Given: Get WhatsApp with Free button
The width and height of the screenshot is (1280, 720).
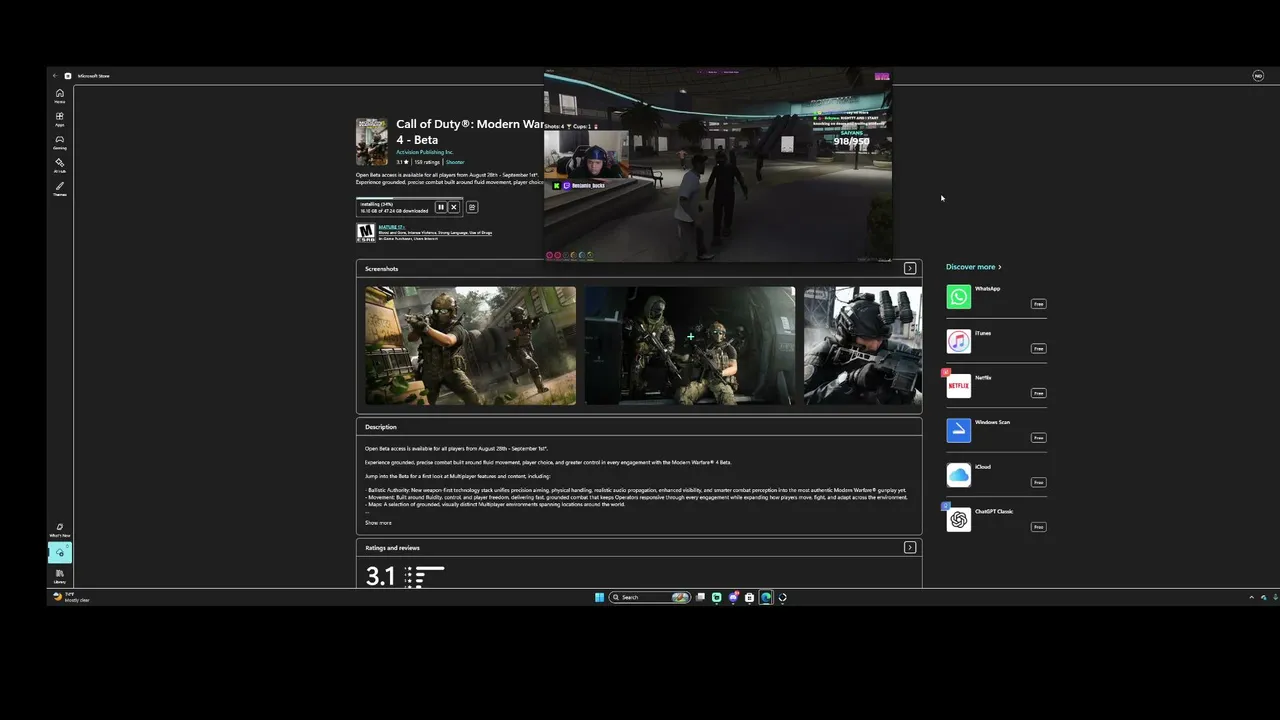Looking at the screenshot, I should pyautogui.click(x=1039, y=304).
